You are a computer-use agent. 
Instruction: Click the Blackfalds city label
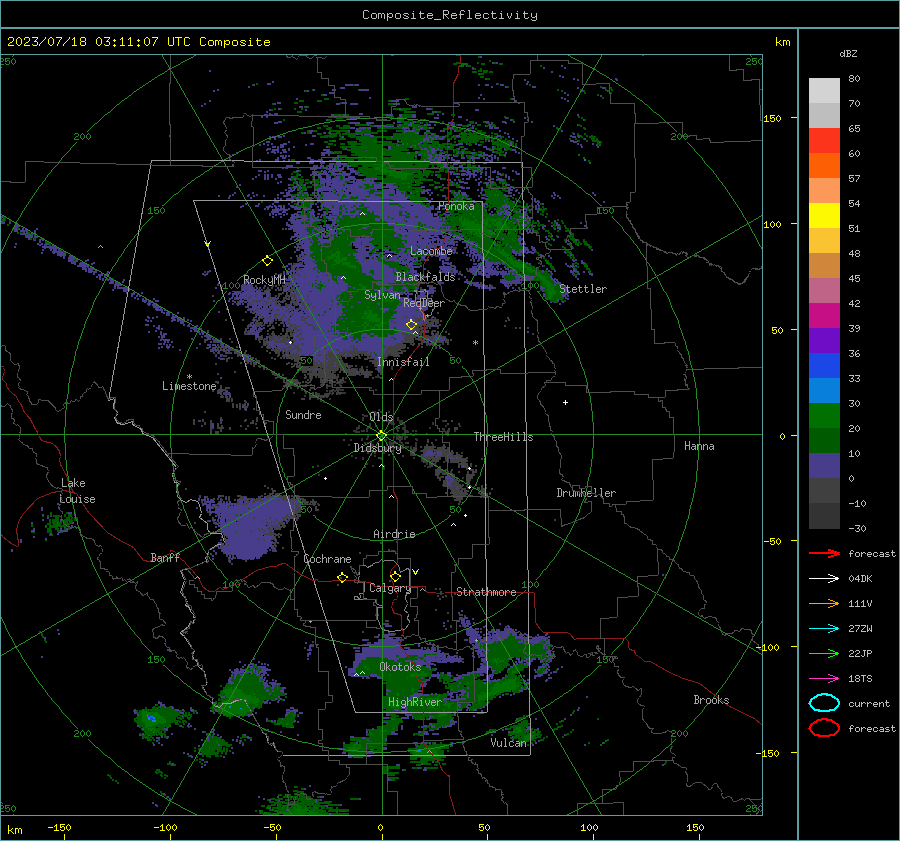pyautogui.click(x=425, y=277)
